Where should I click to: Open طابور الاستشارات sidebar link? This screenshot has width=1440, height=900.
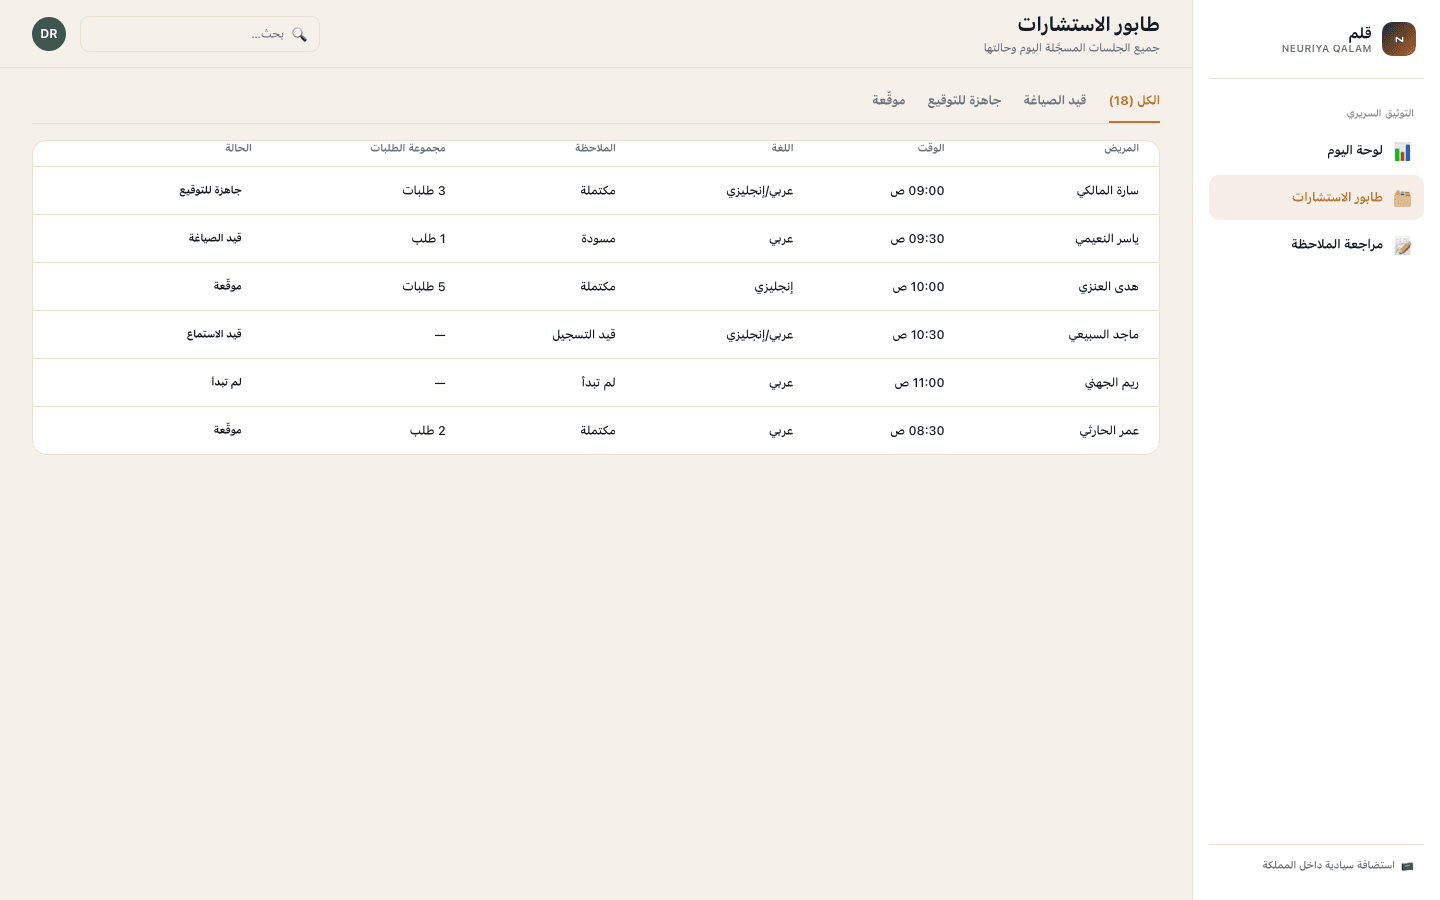1316,198
